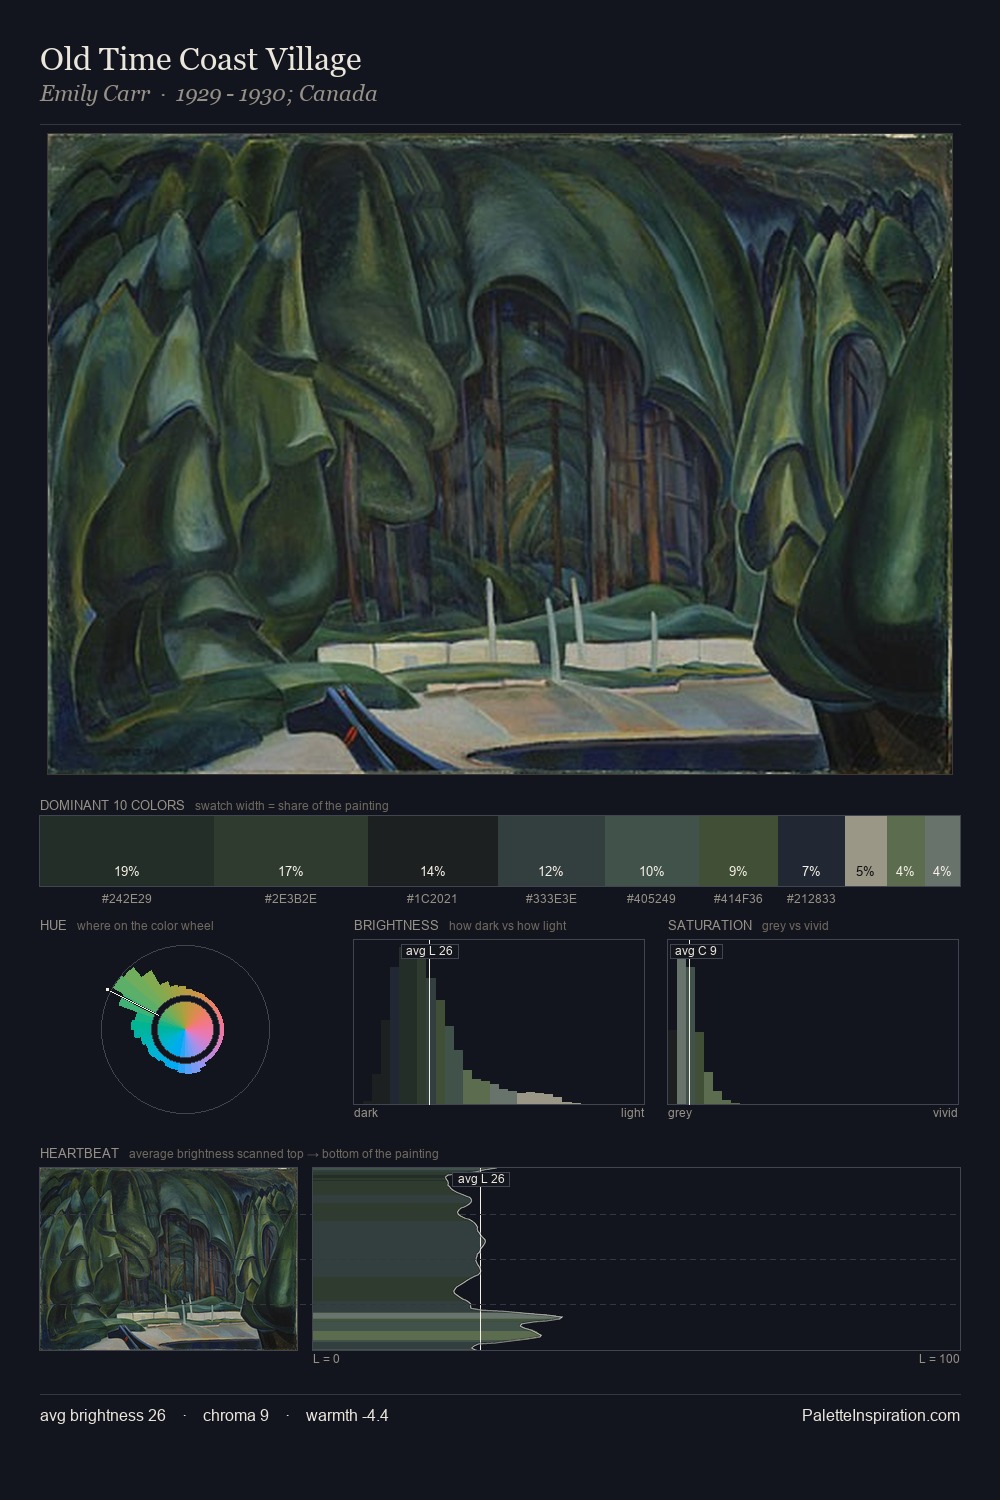This screenshot has width=1000, height=1500.
Task: Click the hue color wheel
Action: coord(185,1028)
